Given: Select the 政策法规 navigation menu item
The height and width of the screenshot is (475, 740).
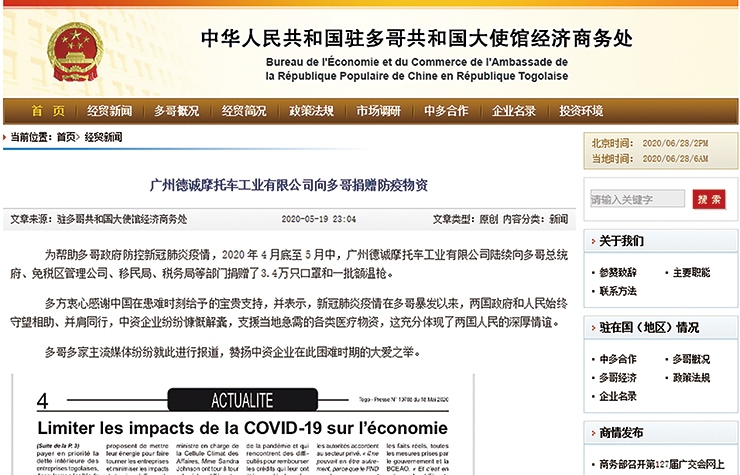Looking at the screenshot, I should pos(311,111).
